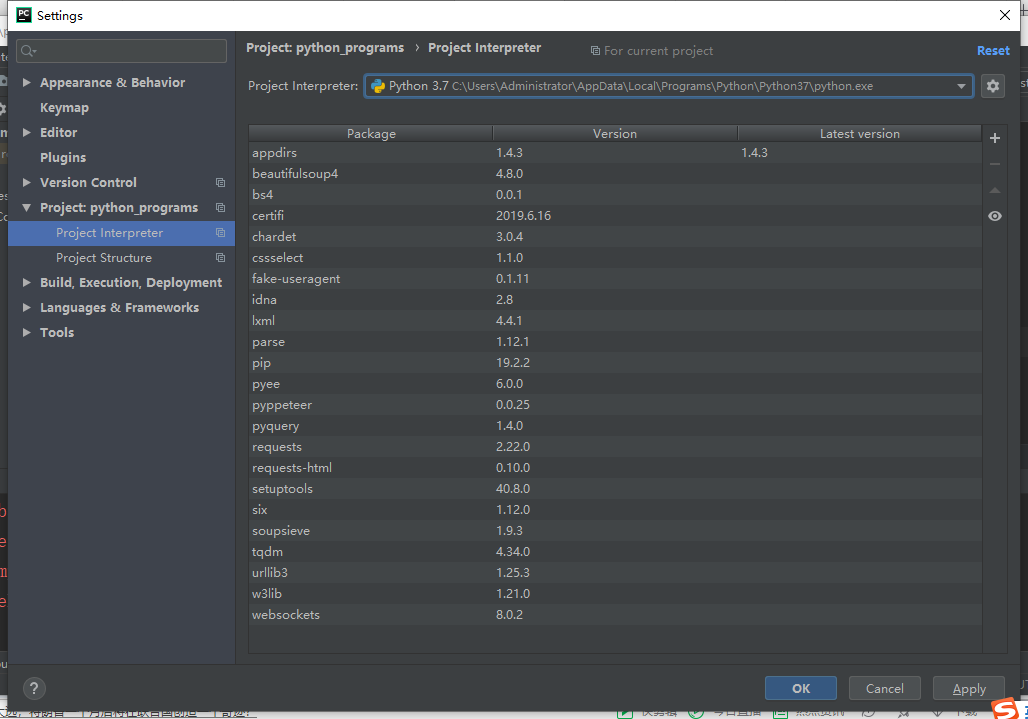This screenshot has width=1028, height=719.
Task: Expand the Editor section
Action: (26, 132)
